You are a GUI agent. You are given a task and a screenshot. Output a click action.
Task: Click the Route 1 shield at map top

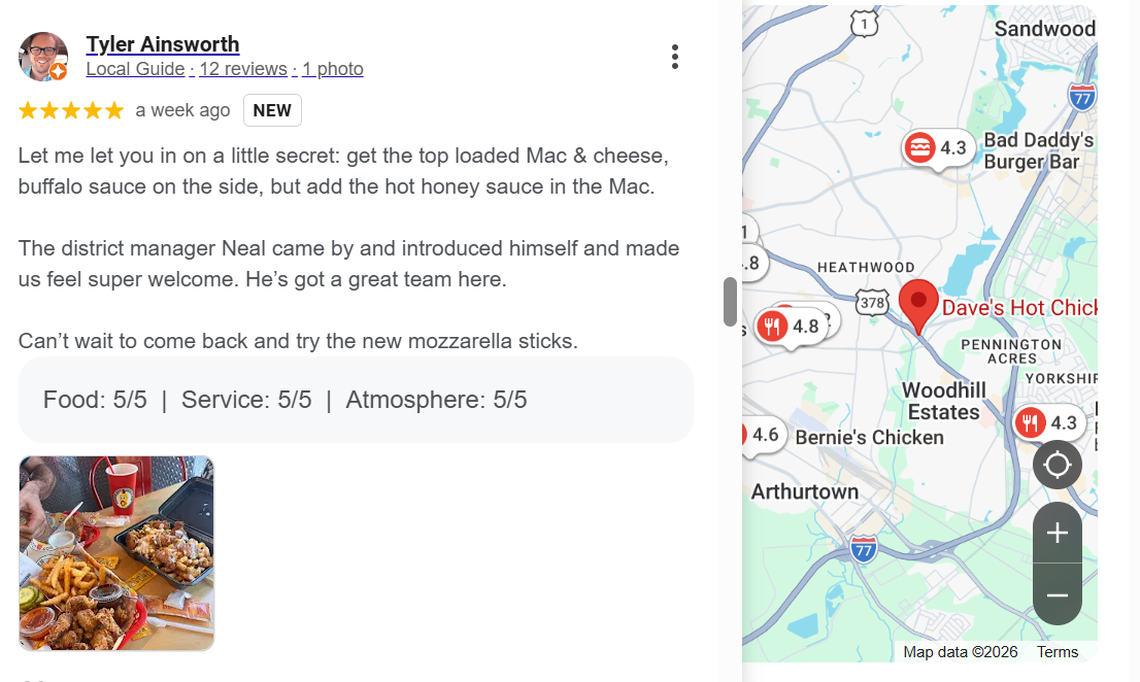click(x=862, y=22)
